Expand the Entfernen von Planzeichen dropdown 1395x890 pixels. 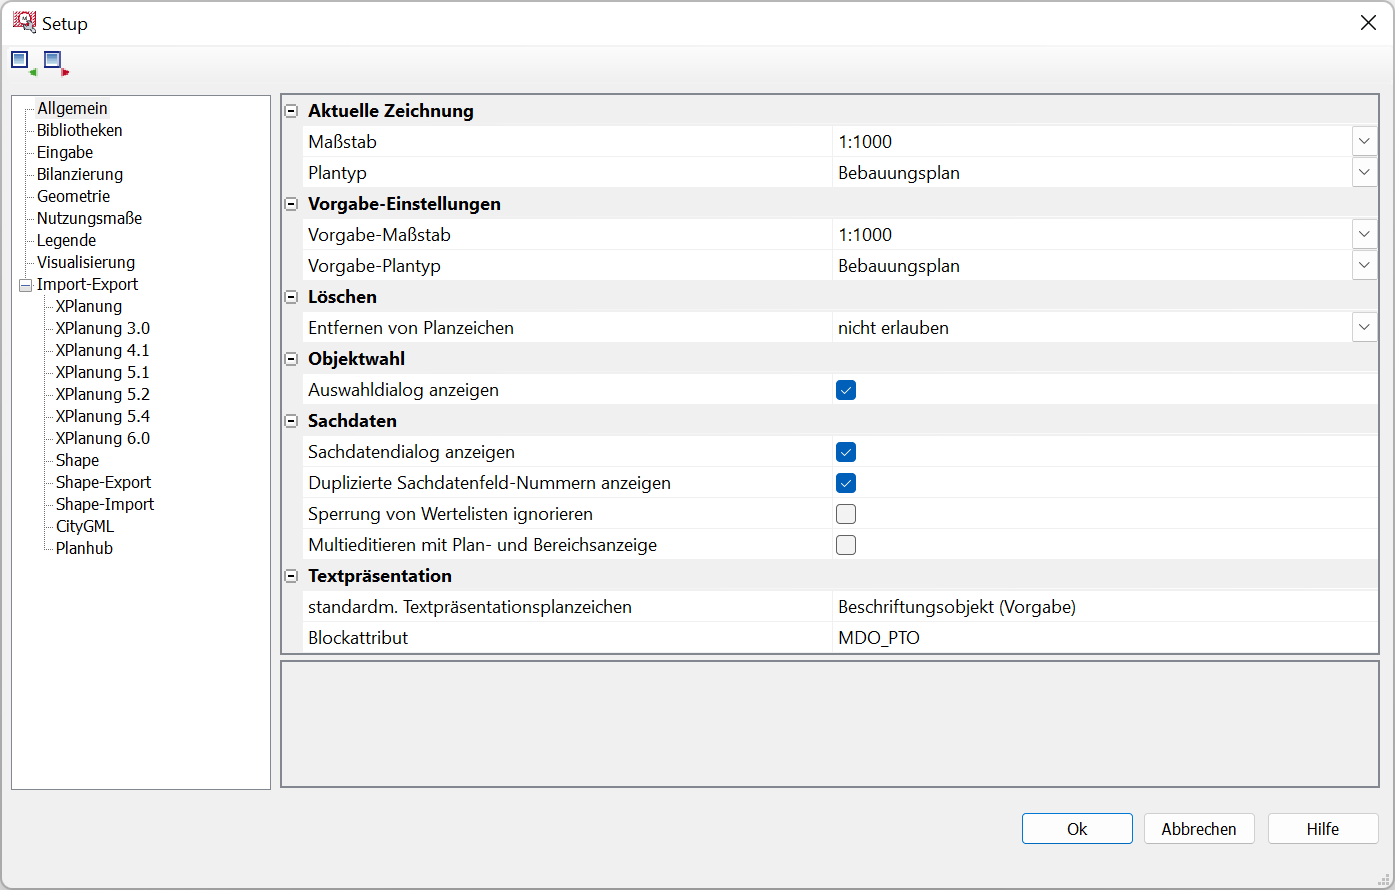[x=1364, y=328]
